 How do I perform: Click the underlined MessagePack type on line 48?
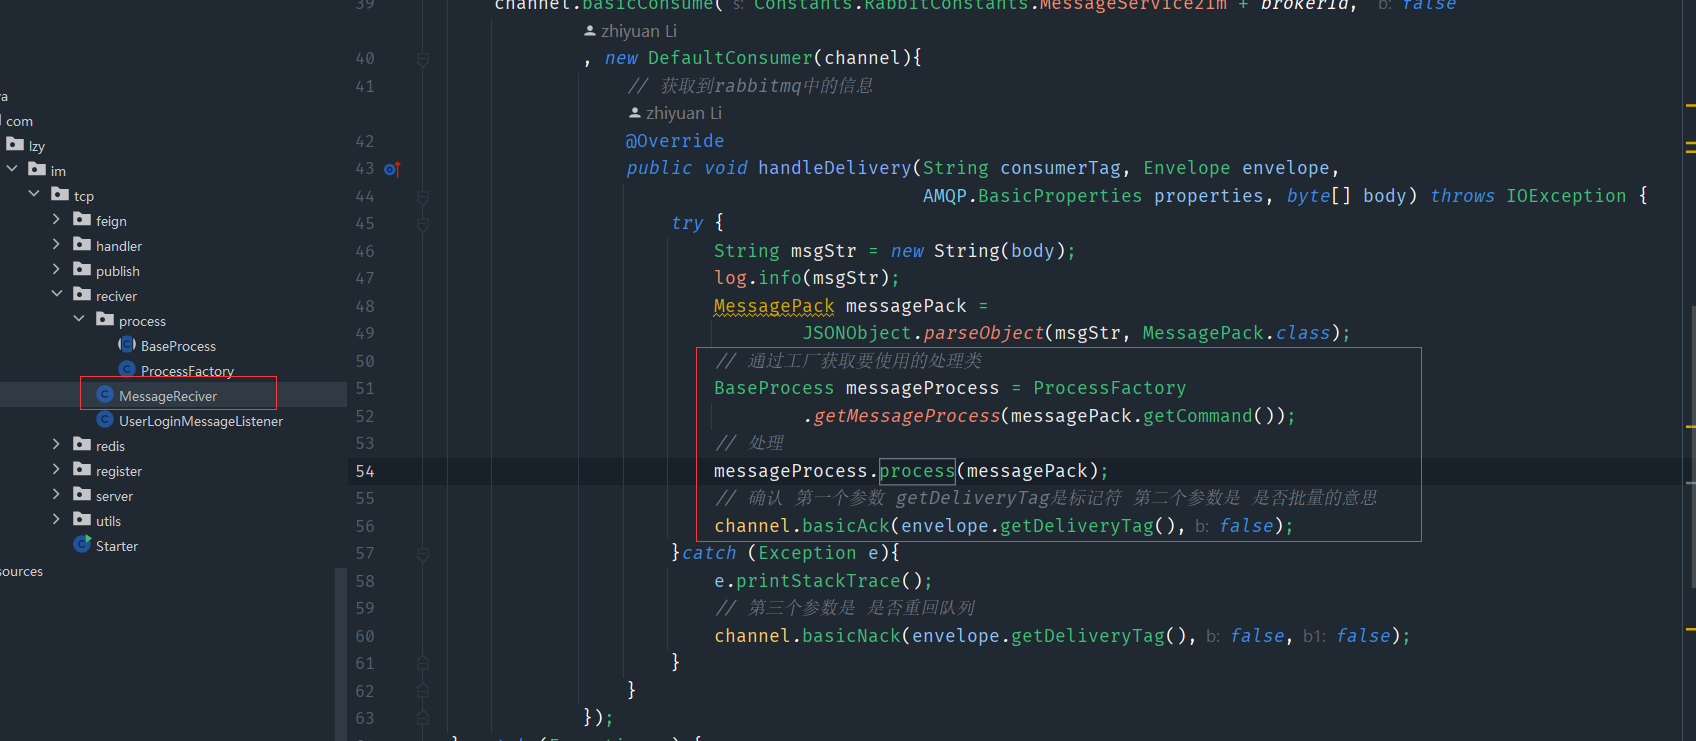pos(774,306)
